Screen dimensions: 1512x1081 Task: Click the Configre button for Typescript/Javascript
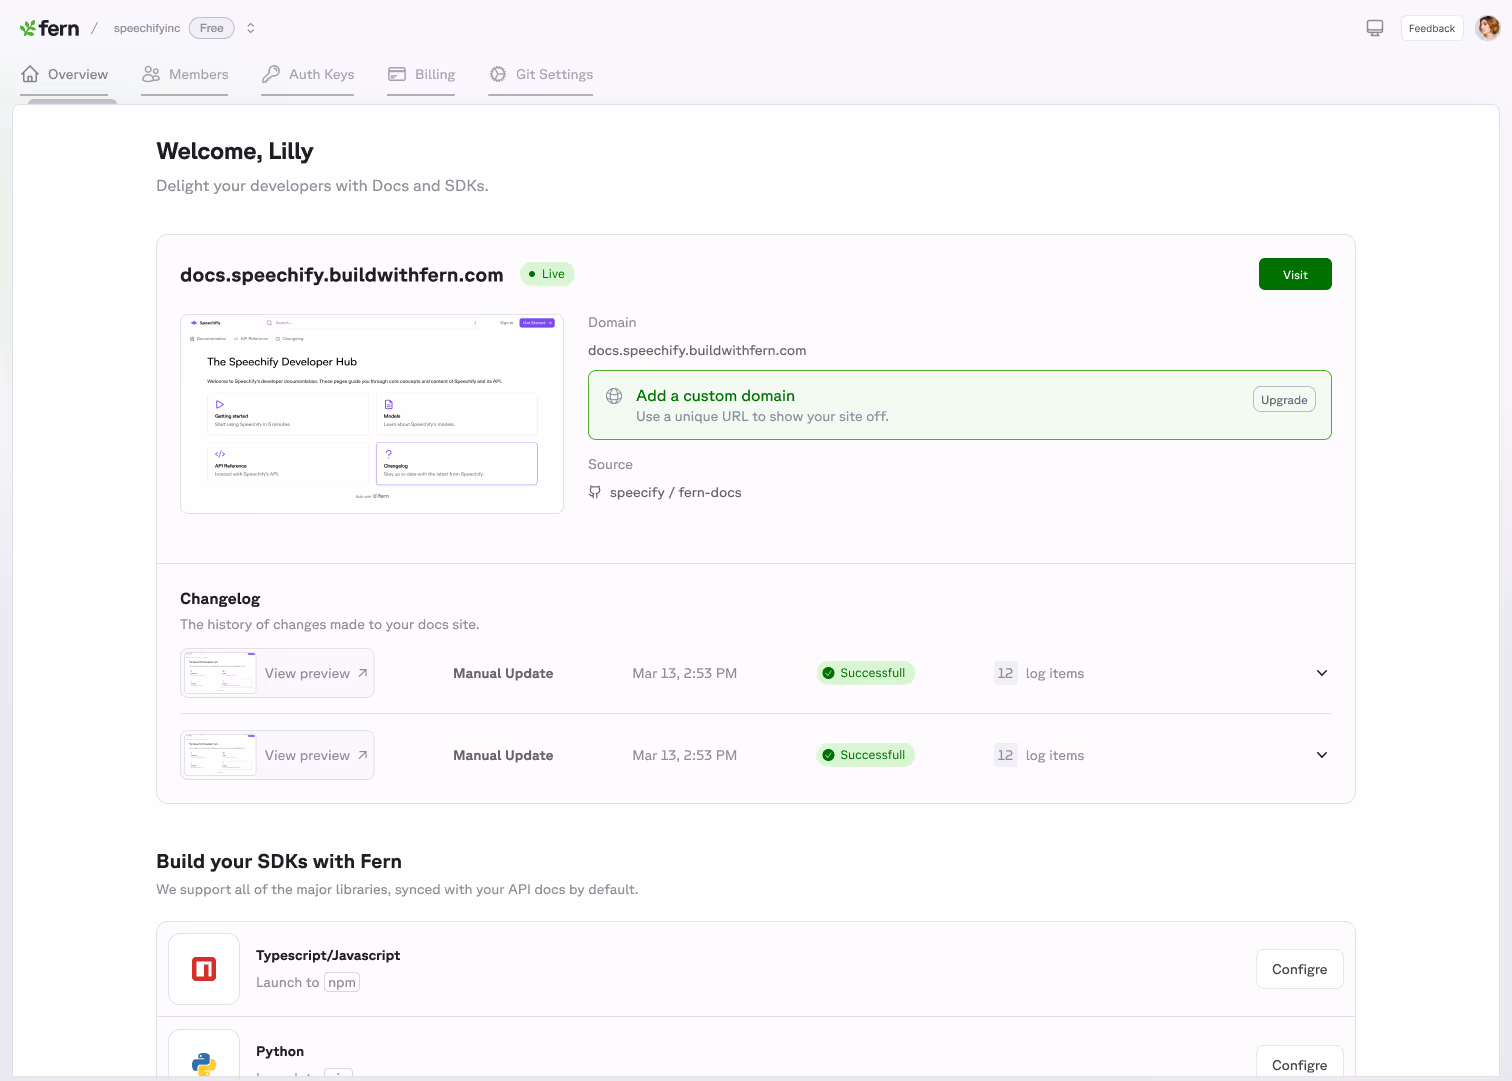tap(1299, 969)
